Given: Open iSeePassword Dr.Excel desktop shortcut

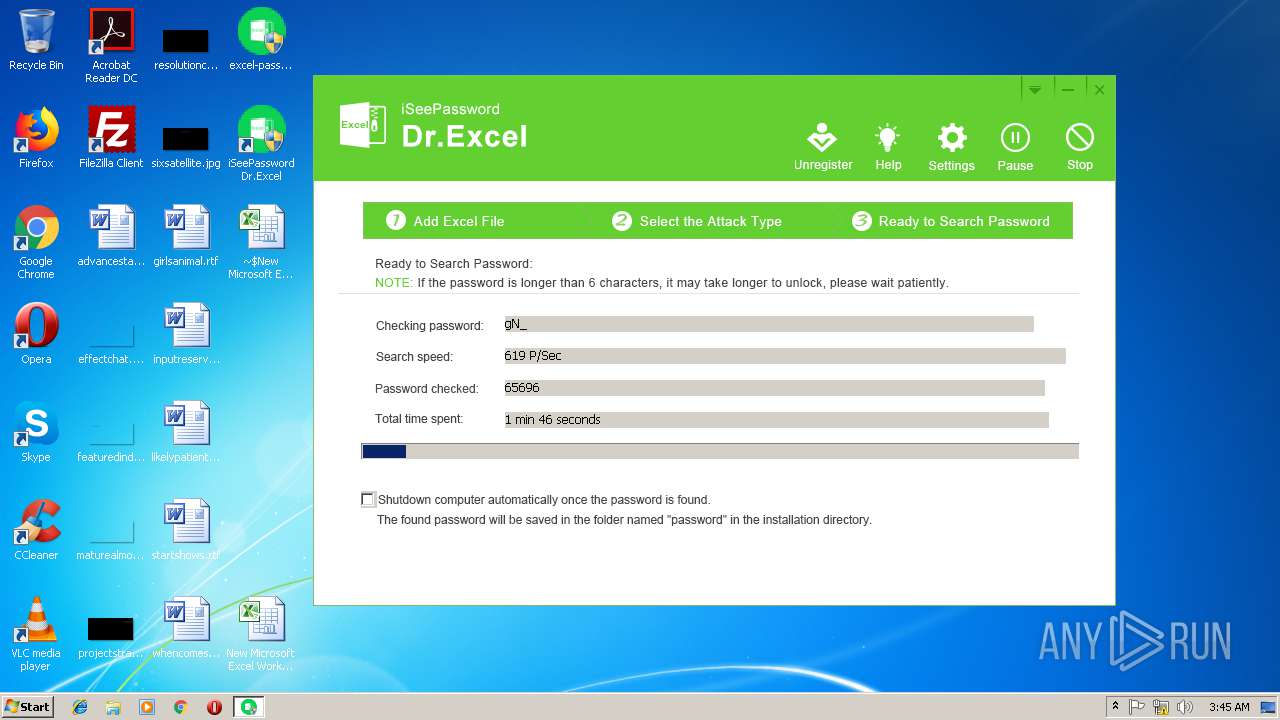Looking at the screenshot, I should click(x=261, y=144).
